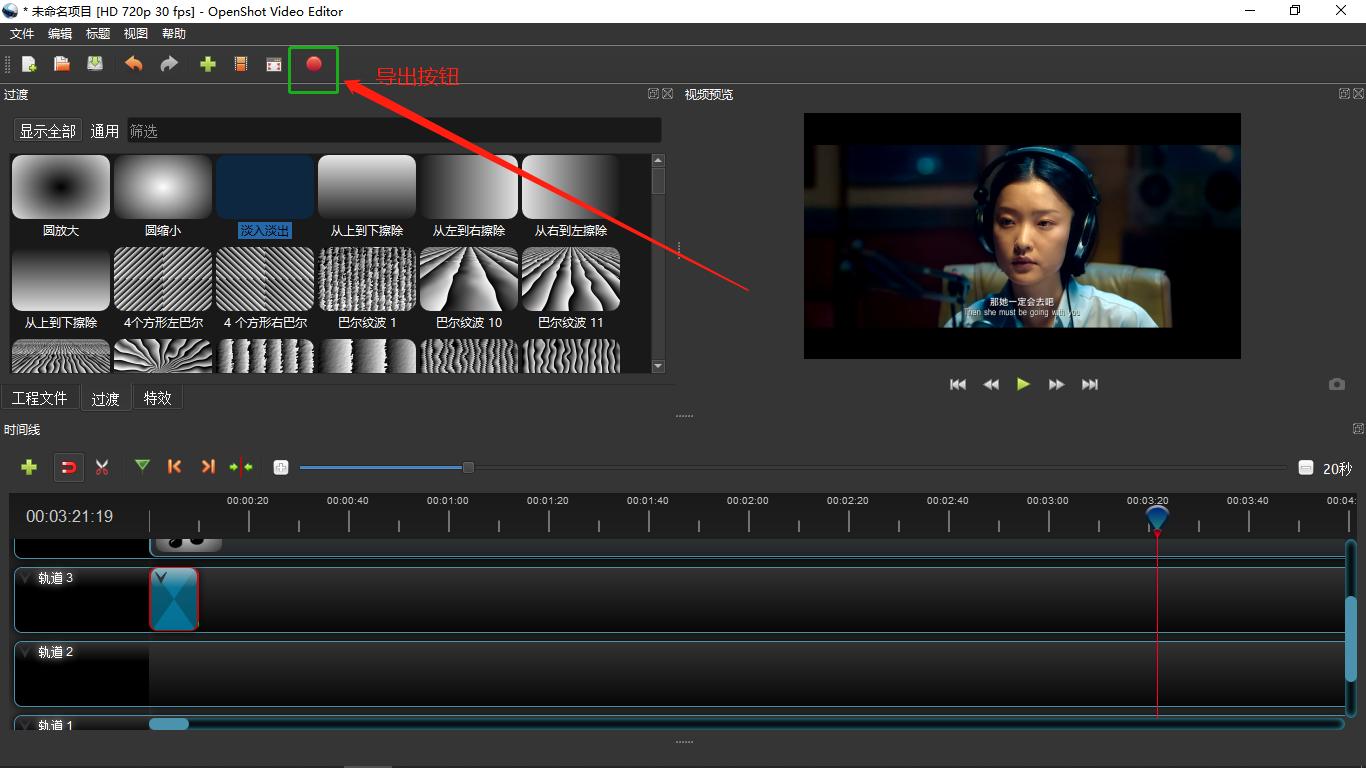
Task: Jump to the previous marker
Action: click(x=175, y=467)
